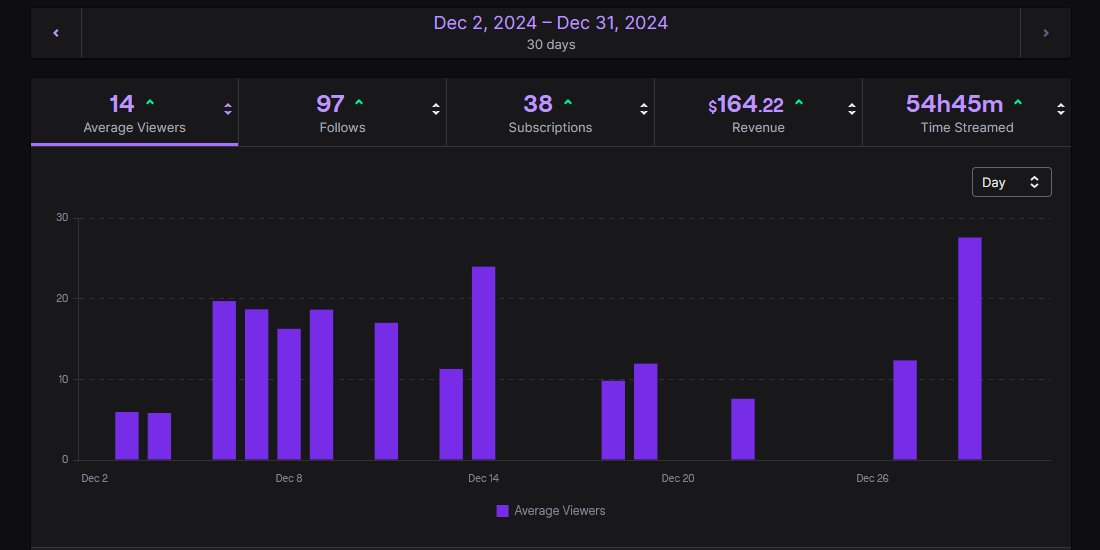Viewport: 1100px width, 550px height.
Task: Click the green trend arrow beside 38
Action: coord(568,103)
